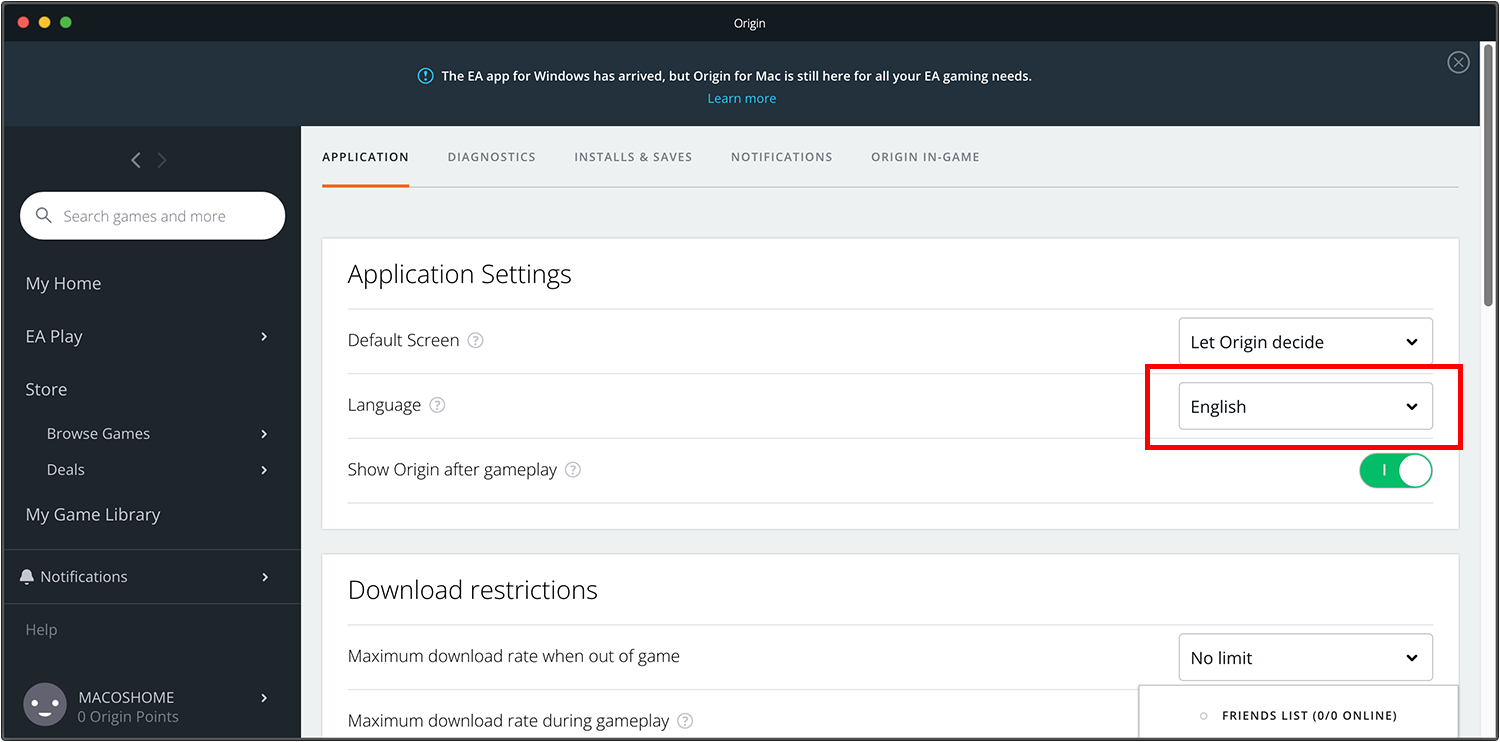Toggle Show Origin after gameplay switch
The height and width of the screenshot is (742, 1500).
[x=1395, y=470]
